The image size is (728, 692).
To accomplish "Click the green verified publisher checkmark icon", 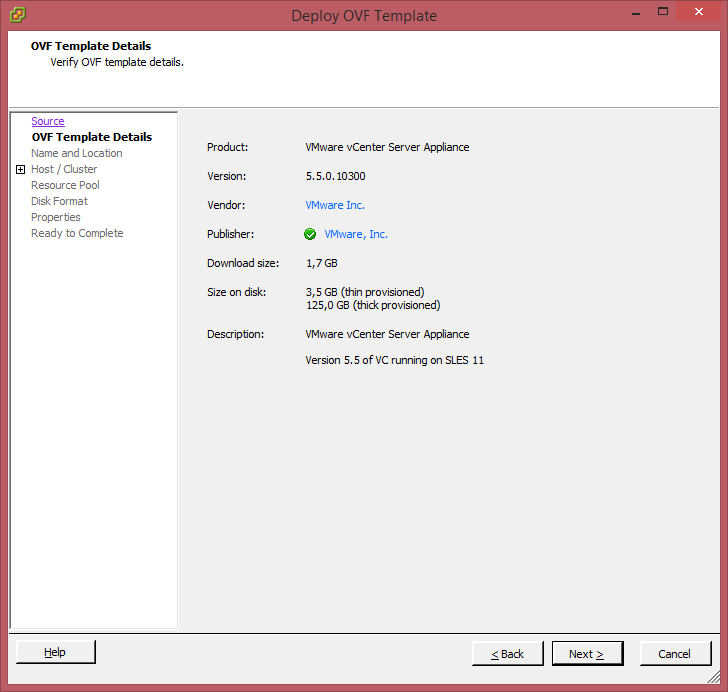I will click(310, 234).
